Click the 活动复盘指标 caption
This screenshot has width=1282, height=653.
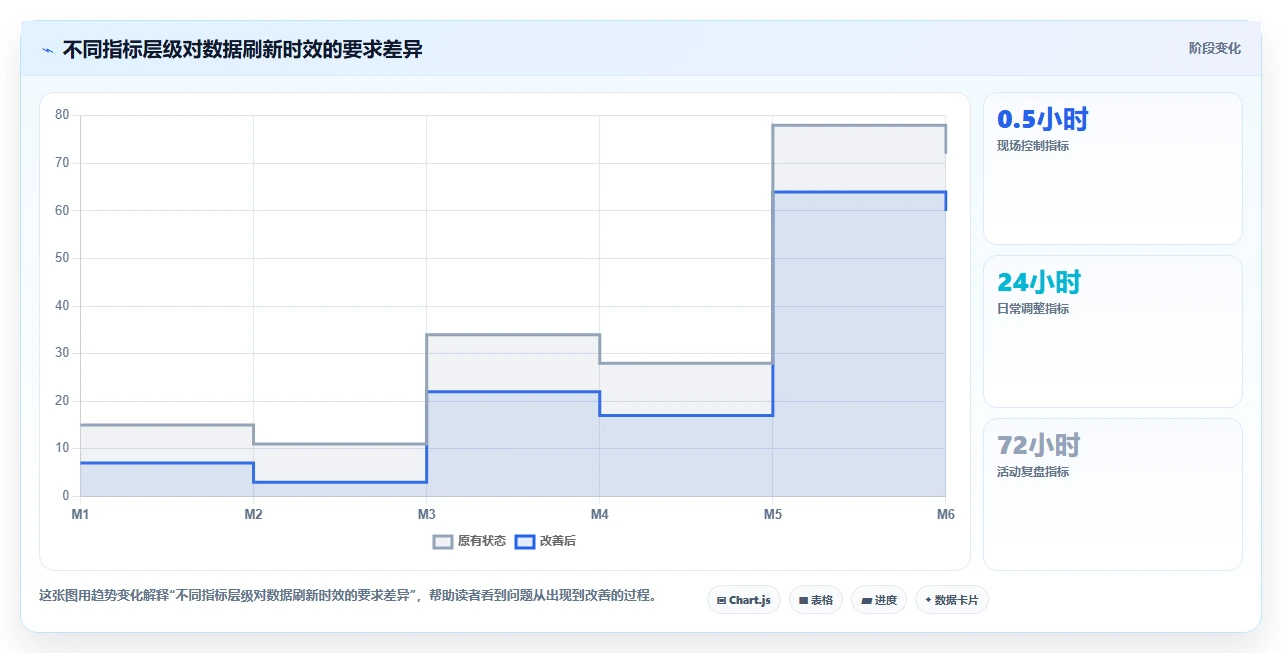pos(1033,472)
